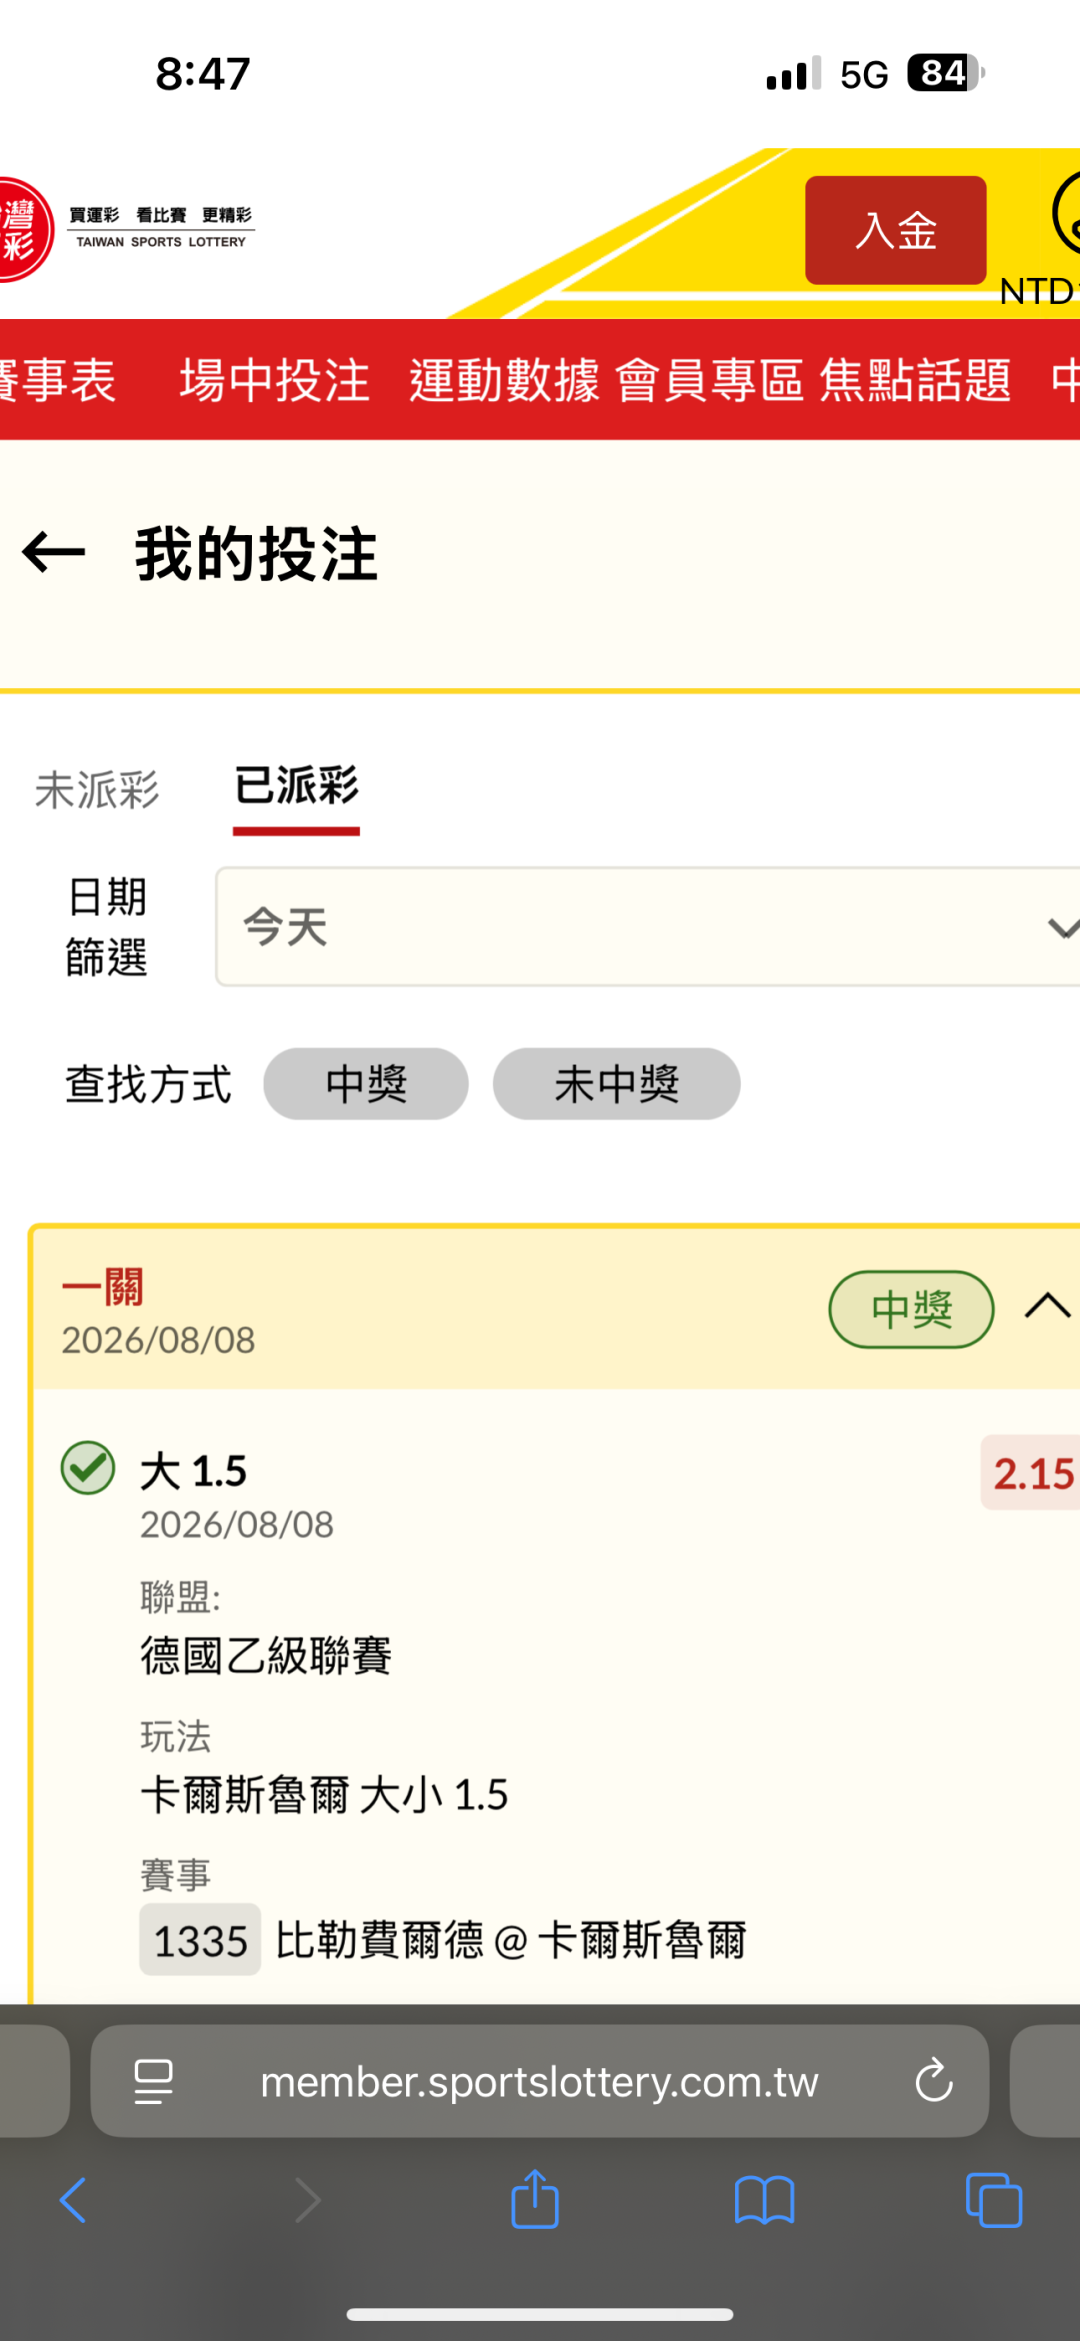Reload the page in Safari address bar
This screenshot has height=2341, width=1080.
(933, 2082)
